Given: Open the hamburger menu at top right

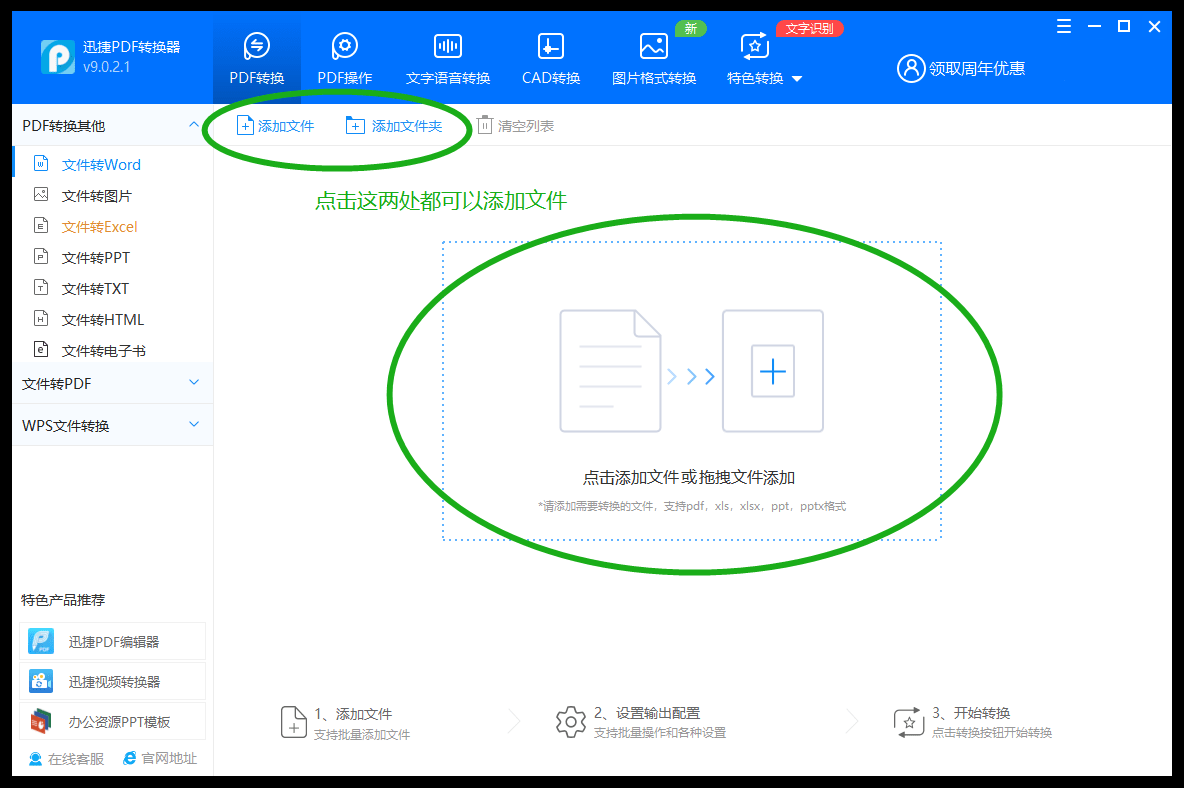Looking at the screenshot, I should (x=1063, y=27).
